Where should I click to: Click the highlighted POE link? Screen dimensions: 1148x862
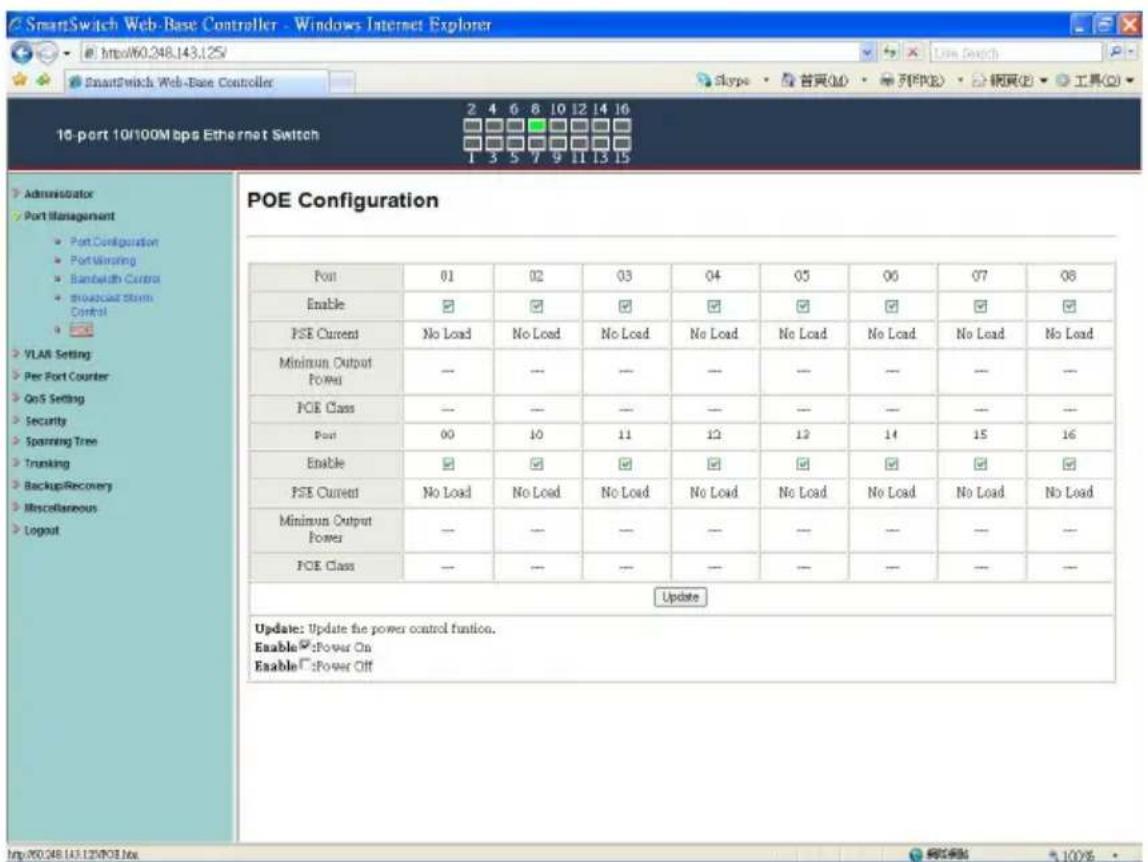[x=81, y=331]
